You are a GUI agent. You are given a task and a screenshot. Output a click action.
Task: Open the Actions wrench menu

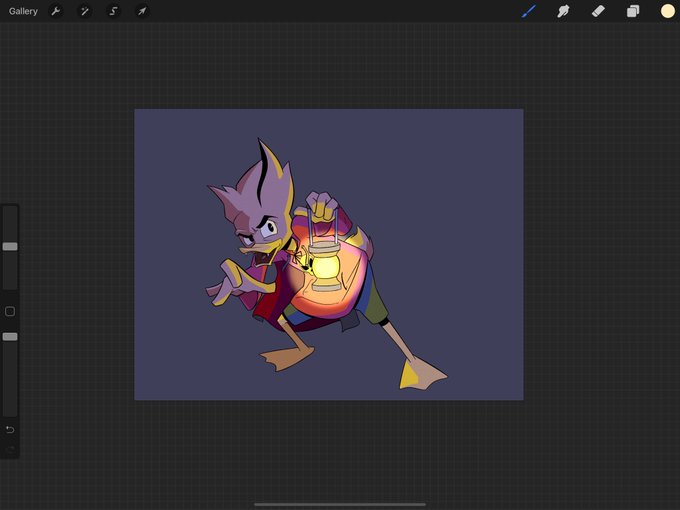(x=56, y=11)
